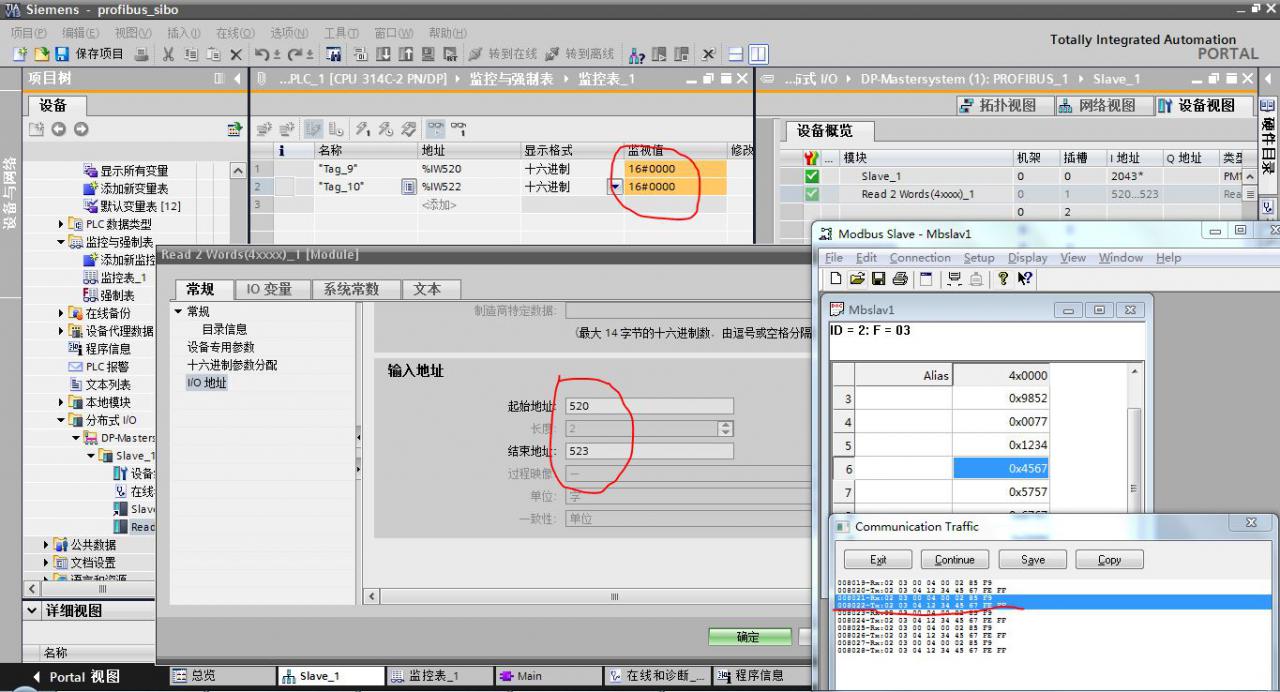1280x692 pixels.
Task: Click Continue button in Communication Traffic
Action: [x=955, y=560]
